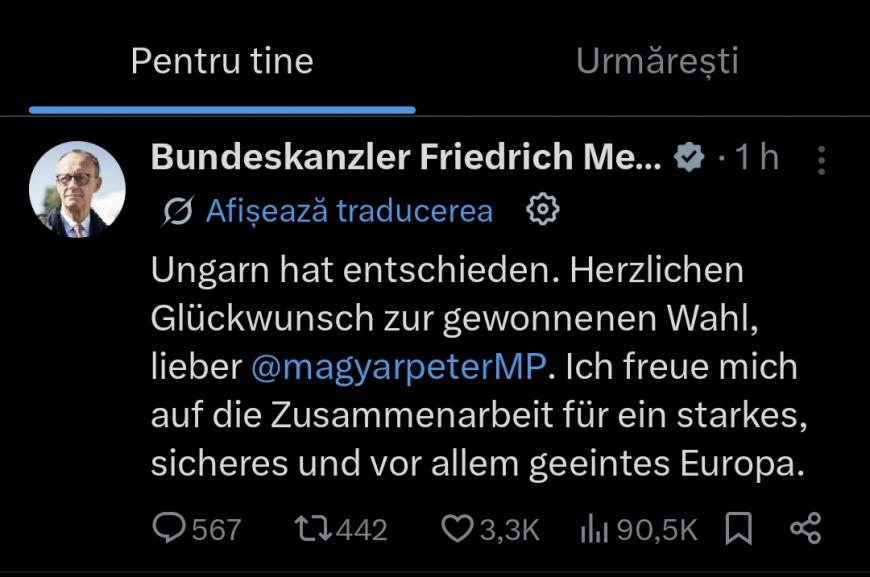Bookmark Friedrich Merz's post
This screenshot has height=577, width=870.
click(740, 529)
